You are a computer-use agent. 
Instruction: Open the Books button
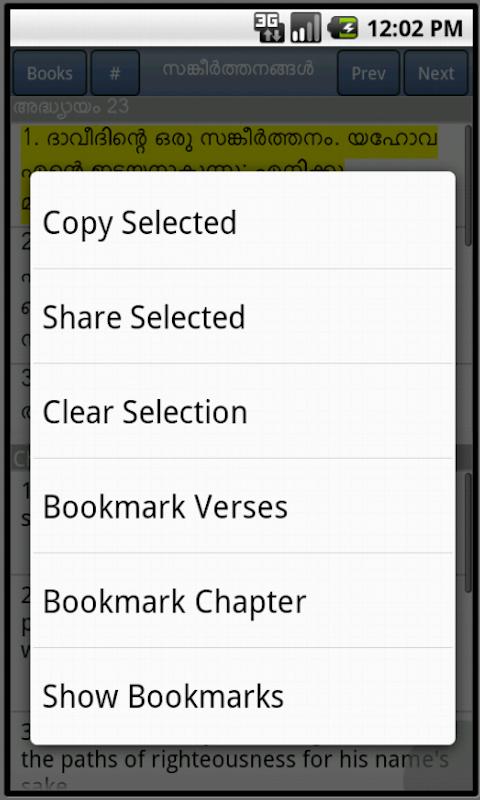pyautogui.click(x=49, y=73)
